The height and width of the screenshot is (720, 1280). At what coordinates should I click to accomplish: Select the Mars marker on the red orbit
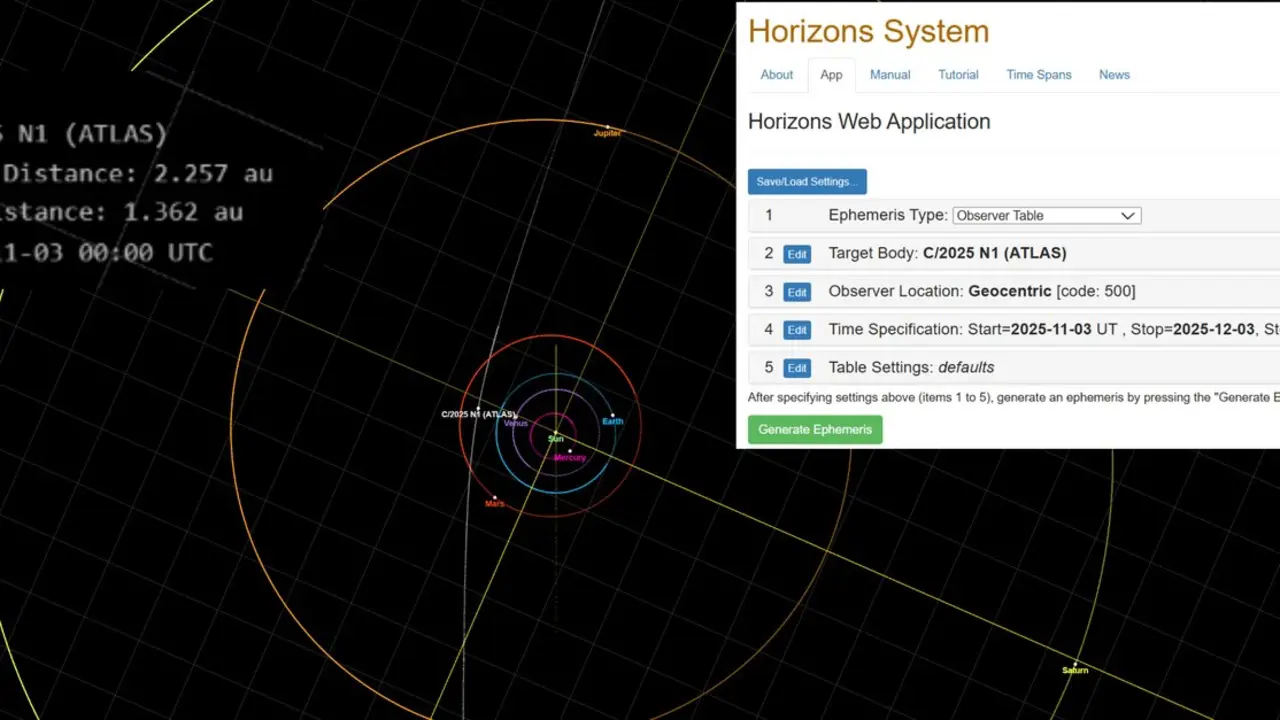[494, 497]
